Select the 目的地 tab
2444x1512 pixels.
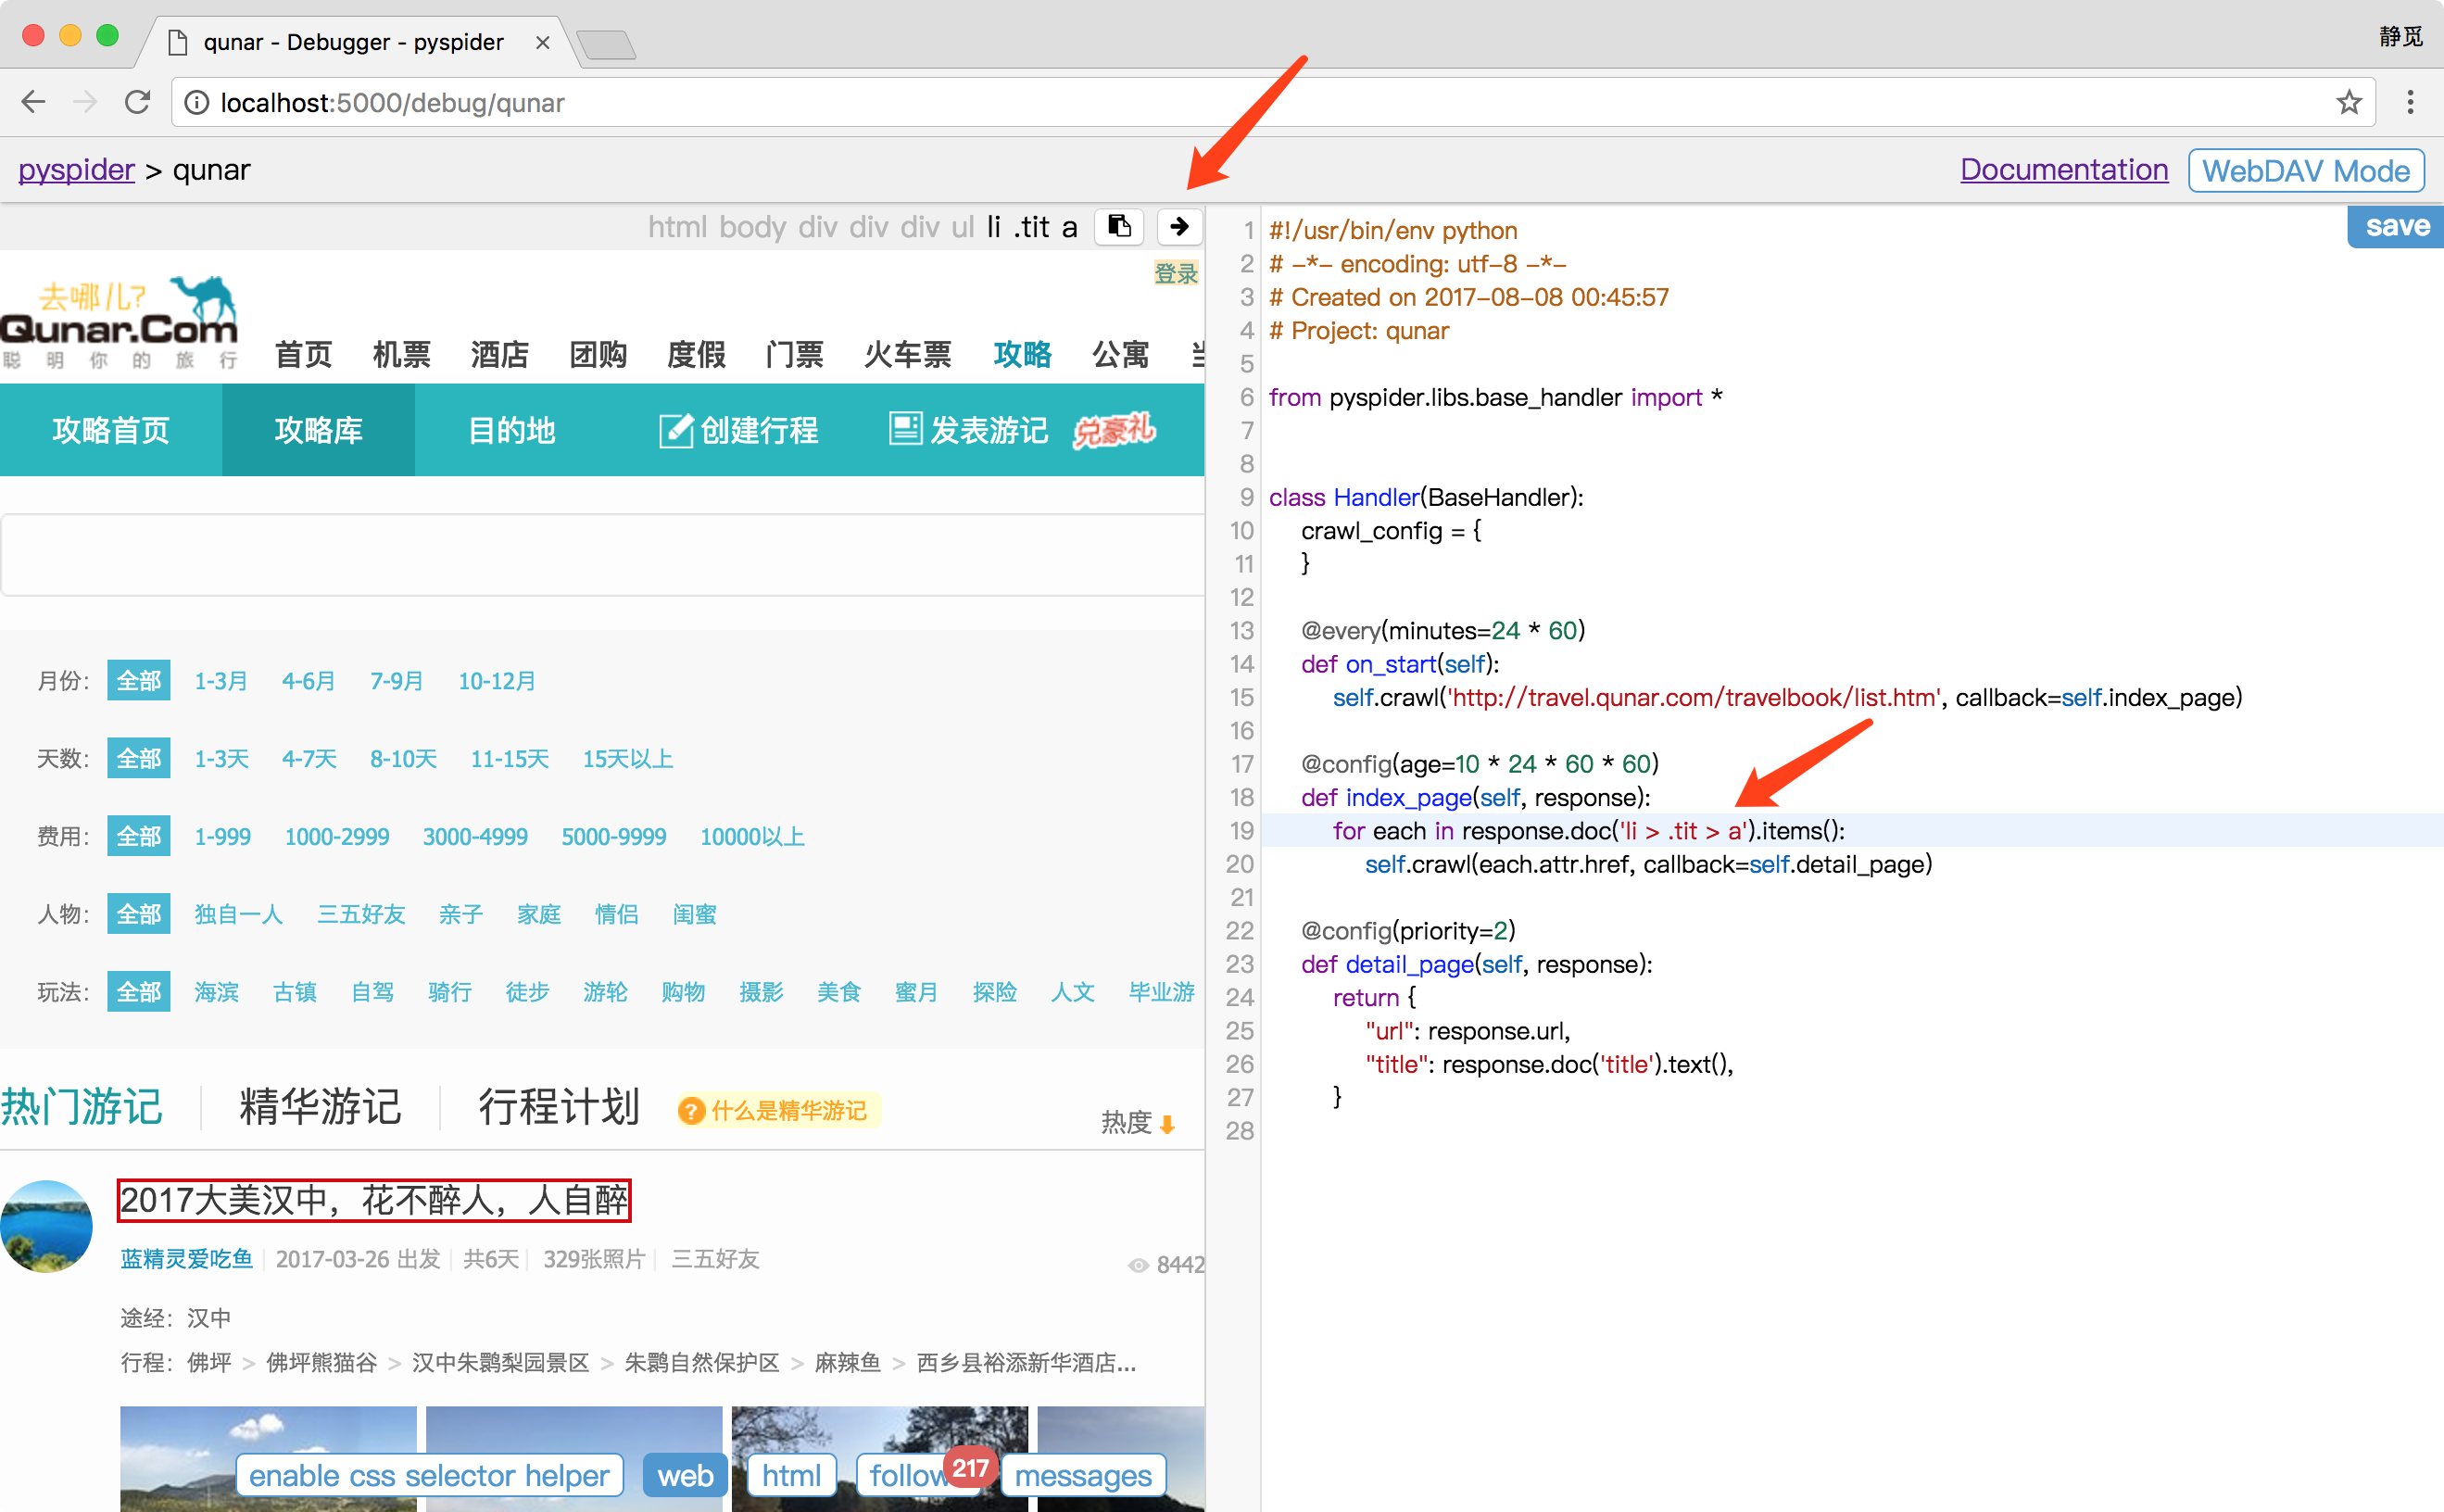512,430
